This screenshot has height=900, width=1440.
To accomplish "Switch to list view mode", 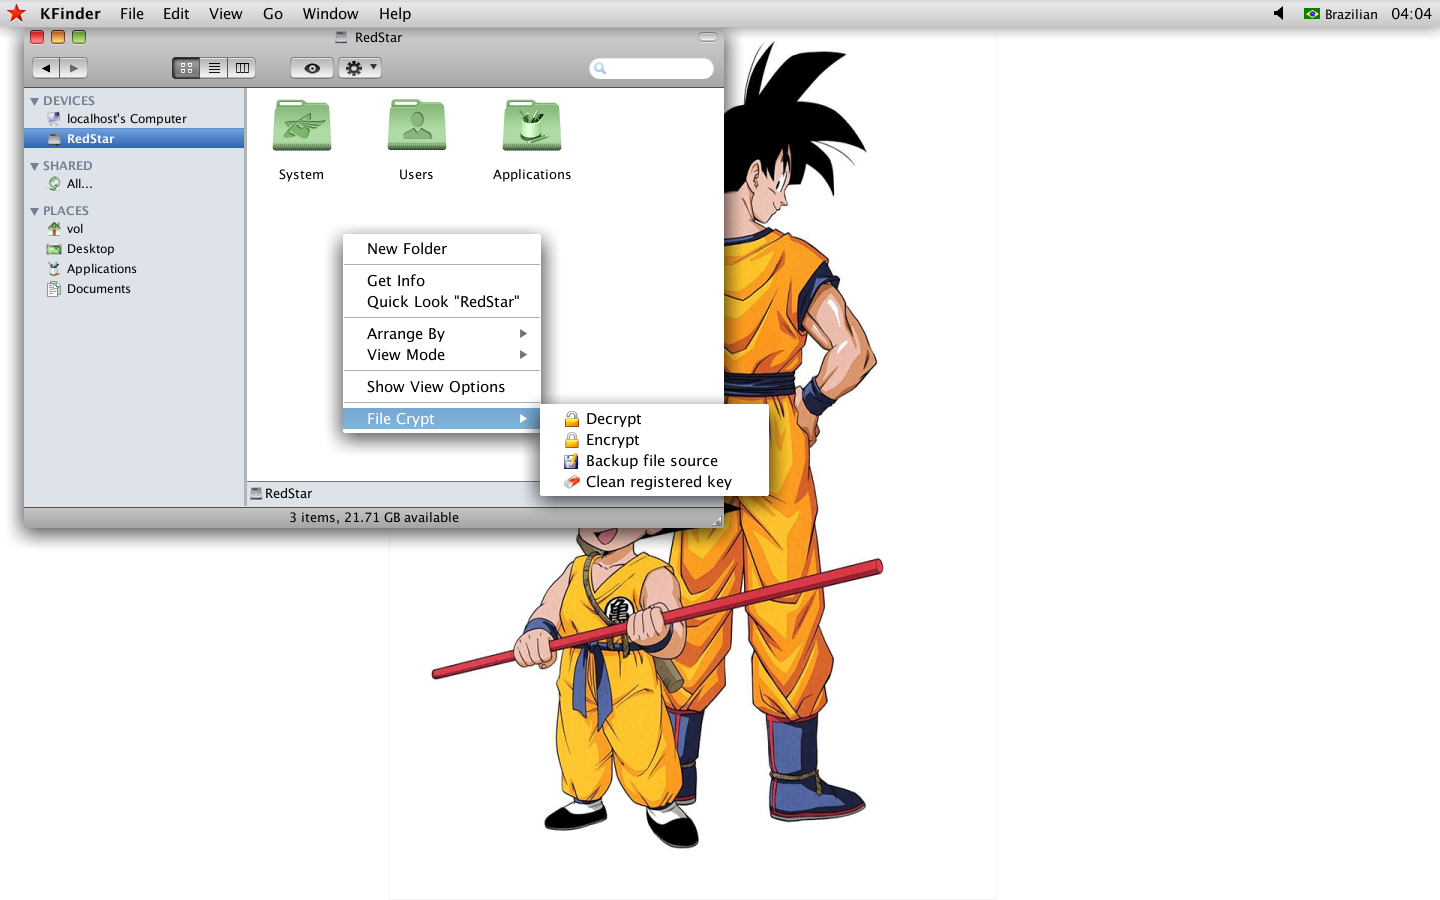I will point(214,68).
